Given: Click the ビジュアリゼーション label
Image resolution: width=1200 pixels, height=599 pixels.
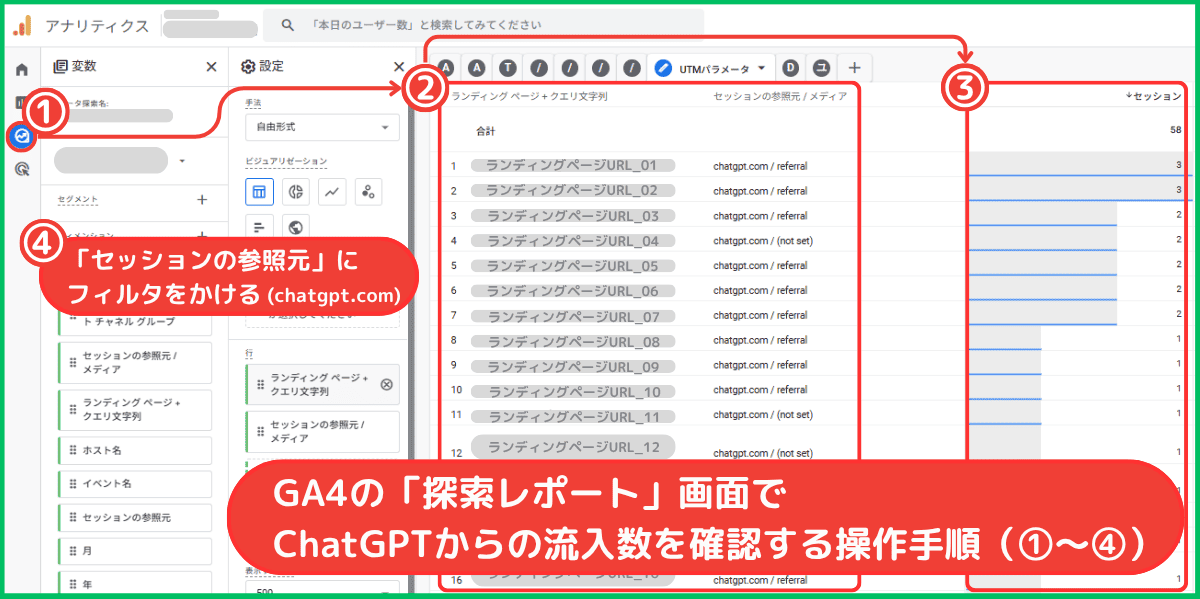Looking at the screenshot, I should (286, 160).
